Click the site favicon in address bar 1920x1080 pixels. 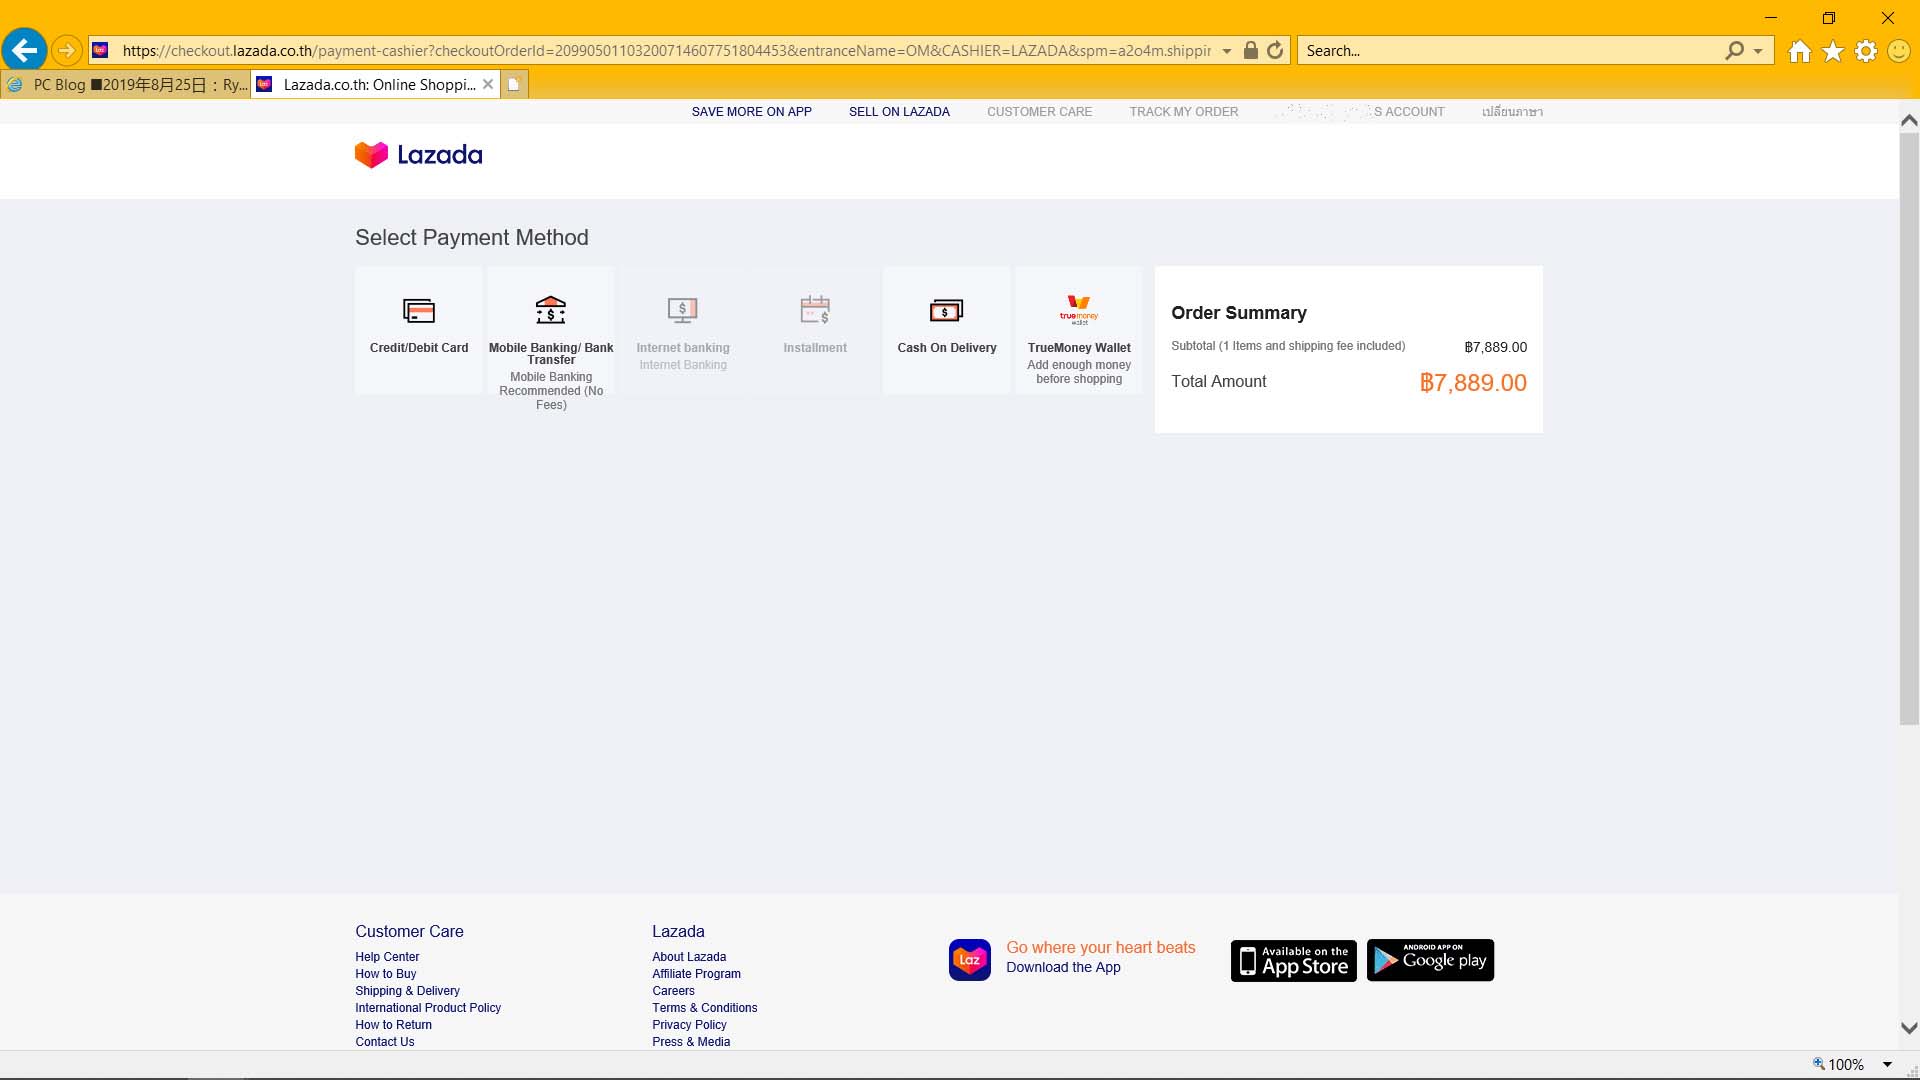(100, 50)
